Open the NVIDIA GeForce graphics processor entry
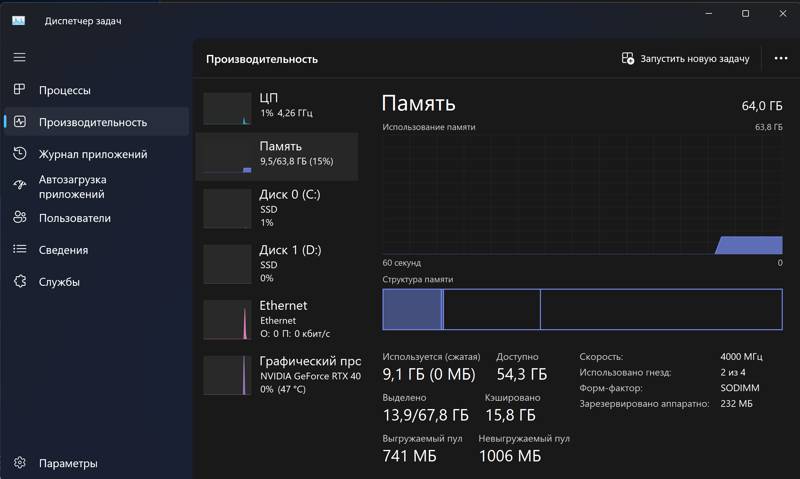Screen dimensions: 800x479 pyautogui.click(x=277, y=375)
